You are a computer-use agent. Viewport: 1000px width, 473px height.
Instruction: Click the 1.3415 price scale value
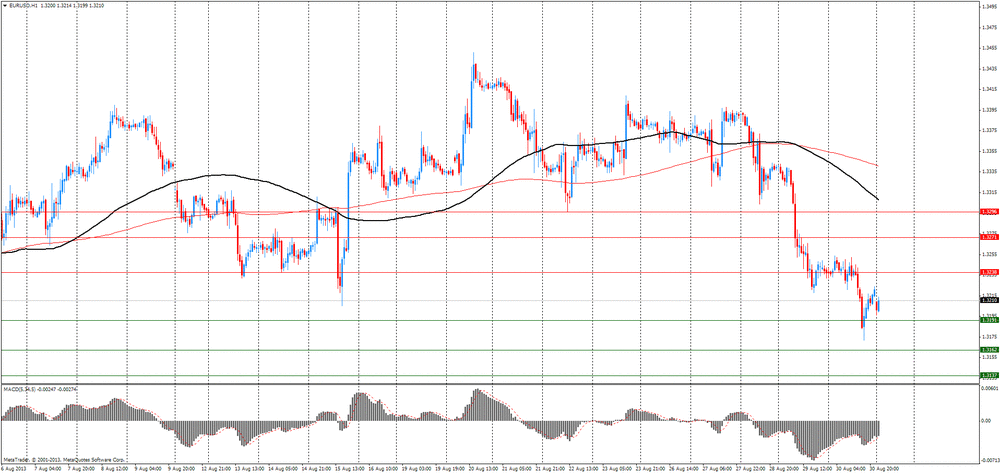pyautogui.click(x=990, y=89)
